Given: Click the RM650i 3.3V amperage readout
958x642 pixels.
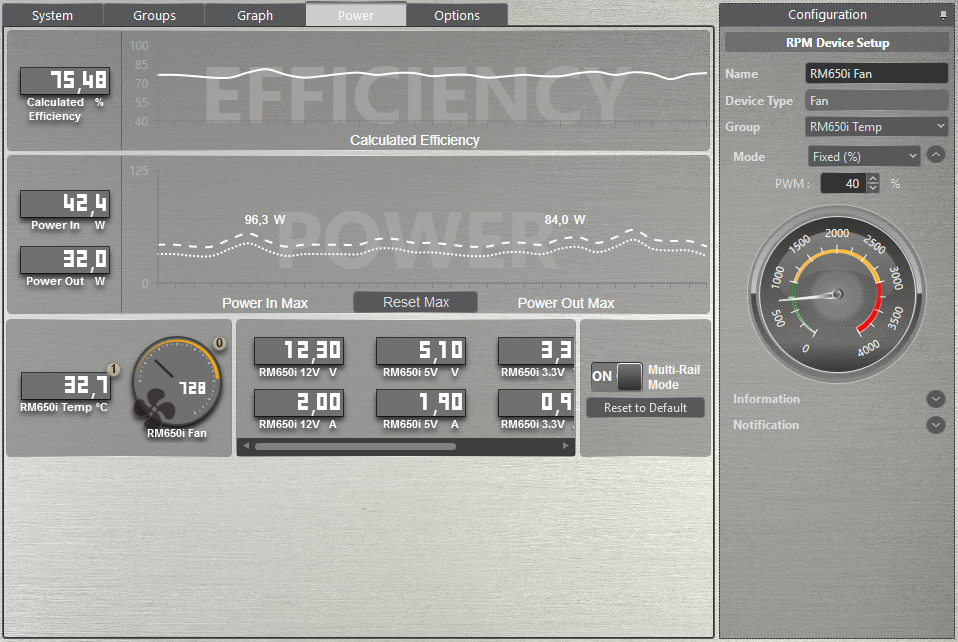Looking at the screenshot, I should [x=536, y=403].
